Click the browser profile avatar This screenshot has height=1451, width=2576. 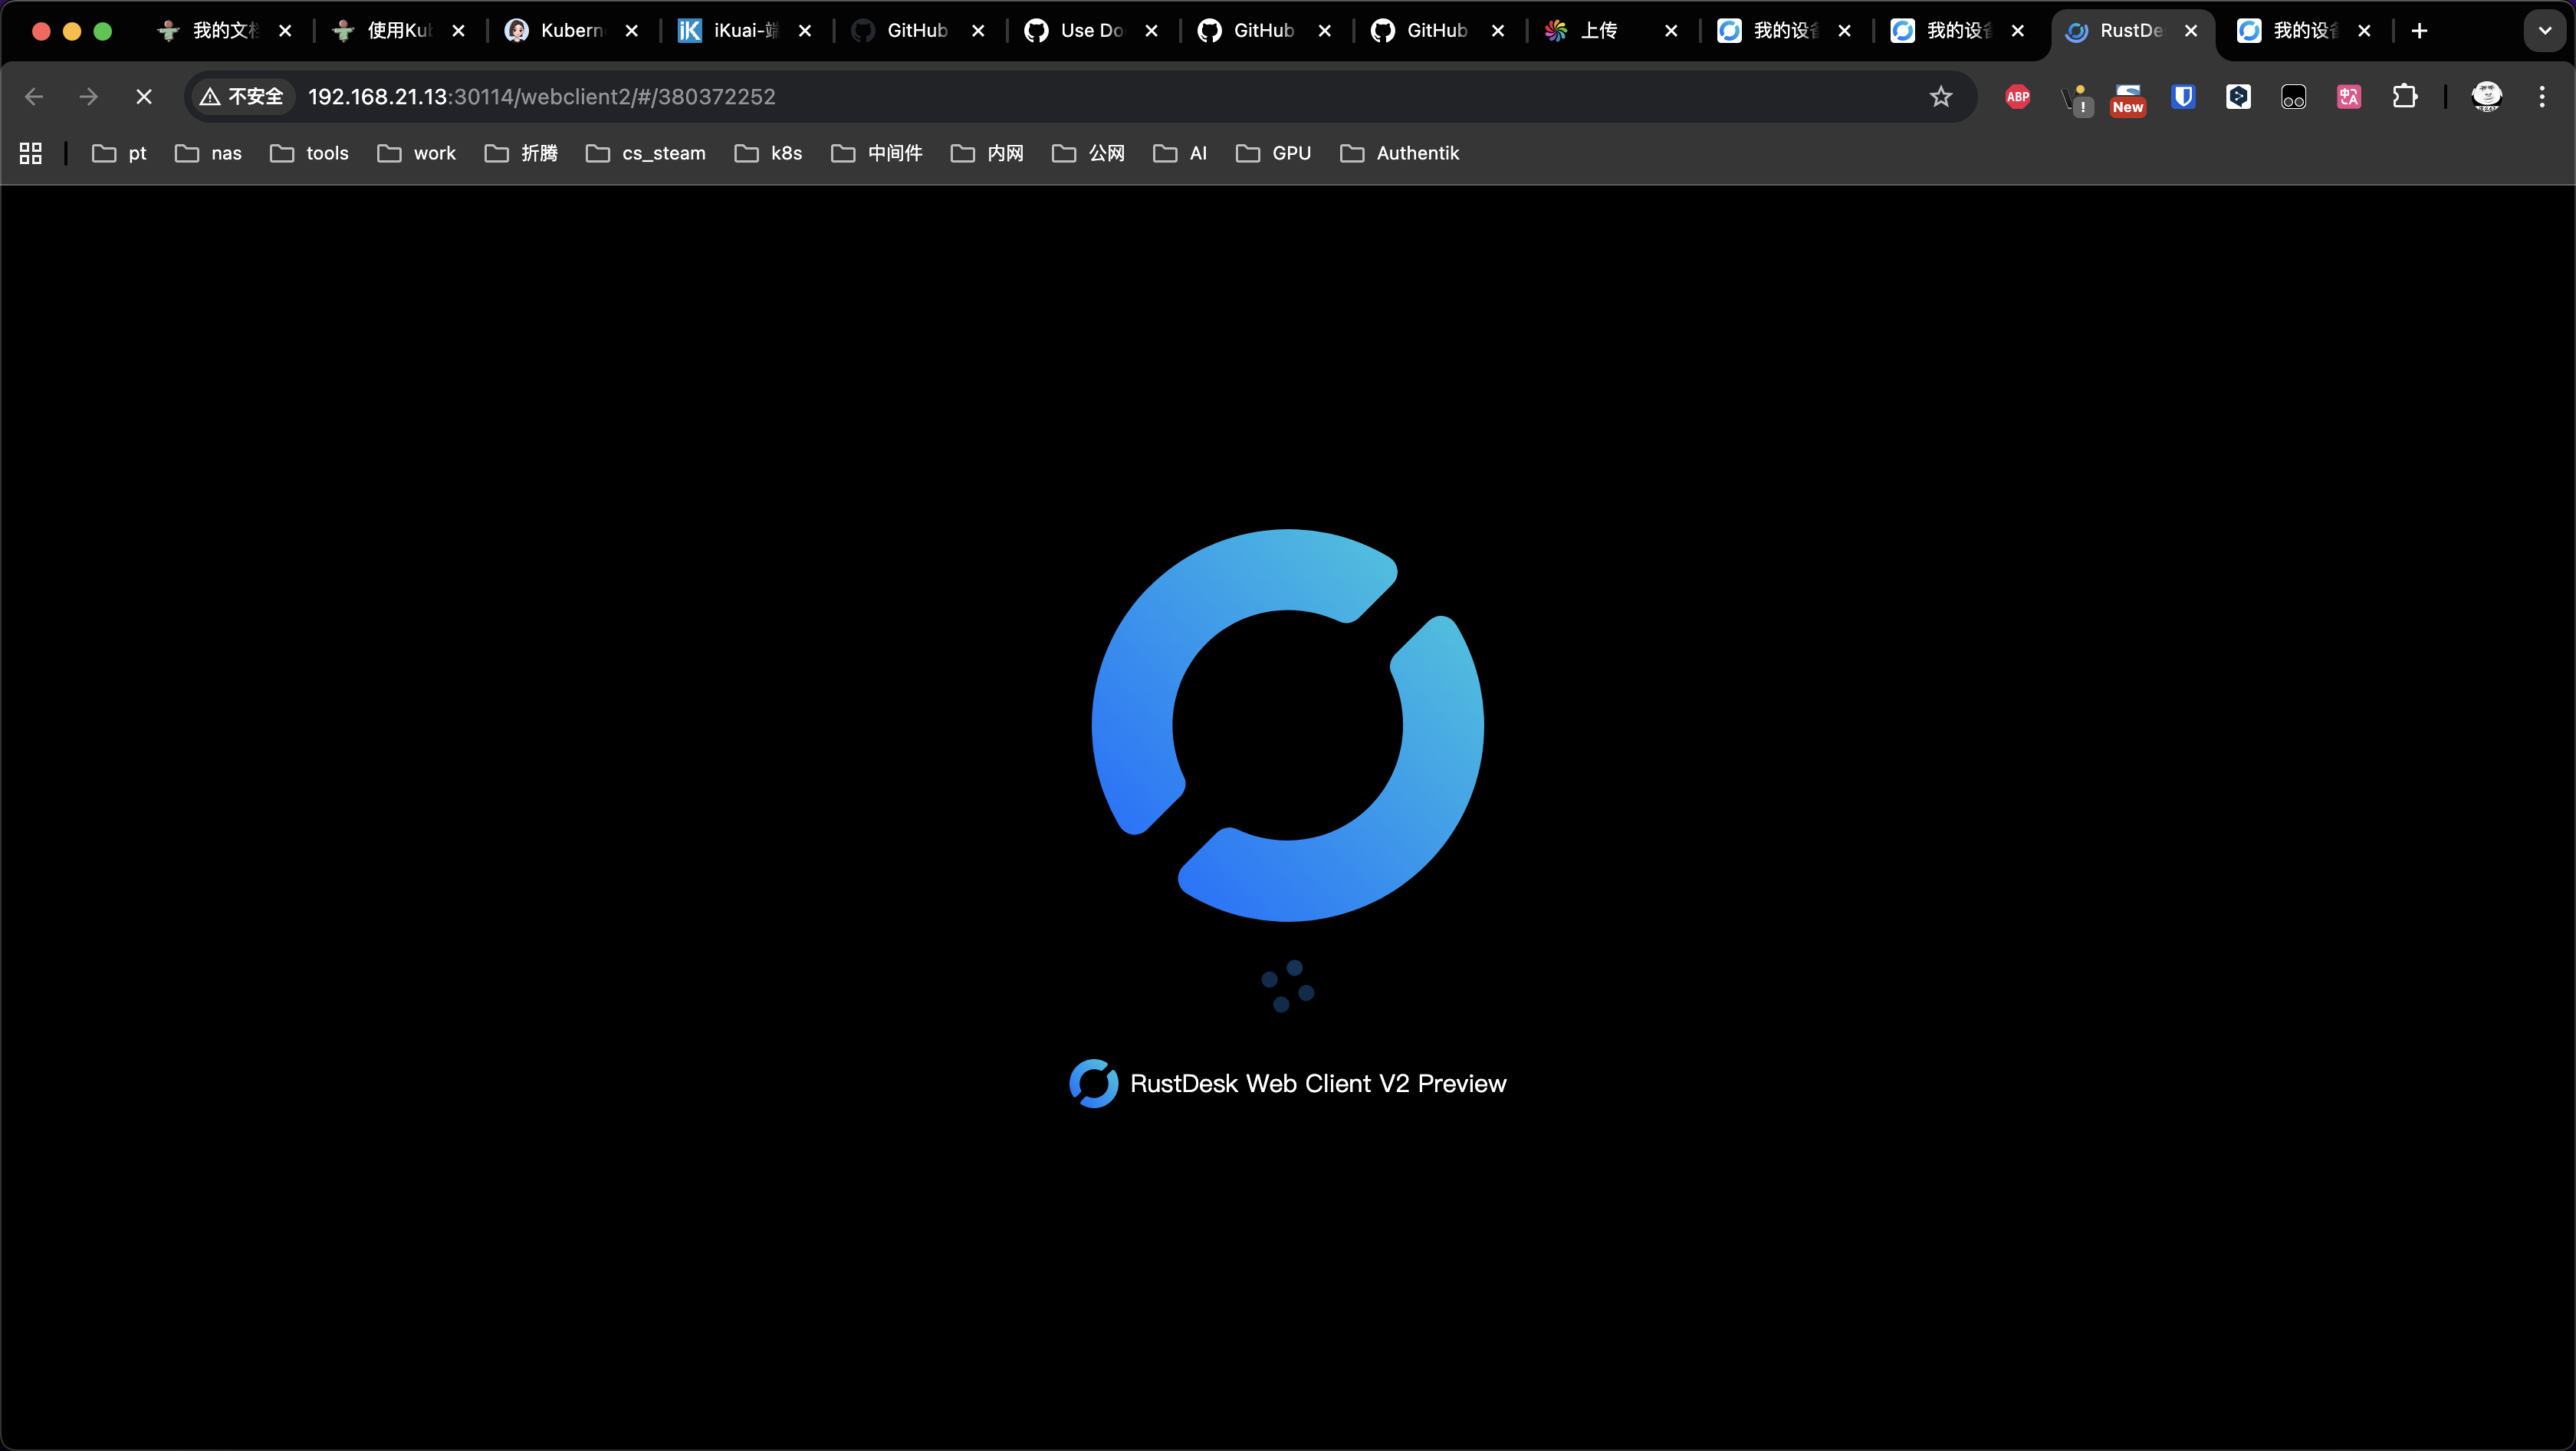point(2486,96)
